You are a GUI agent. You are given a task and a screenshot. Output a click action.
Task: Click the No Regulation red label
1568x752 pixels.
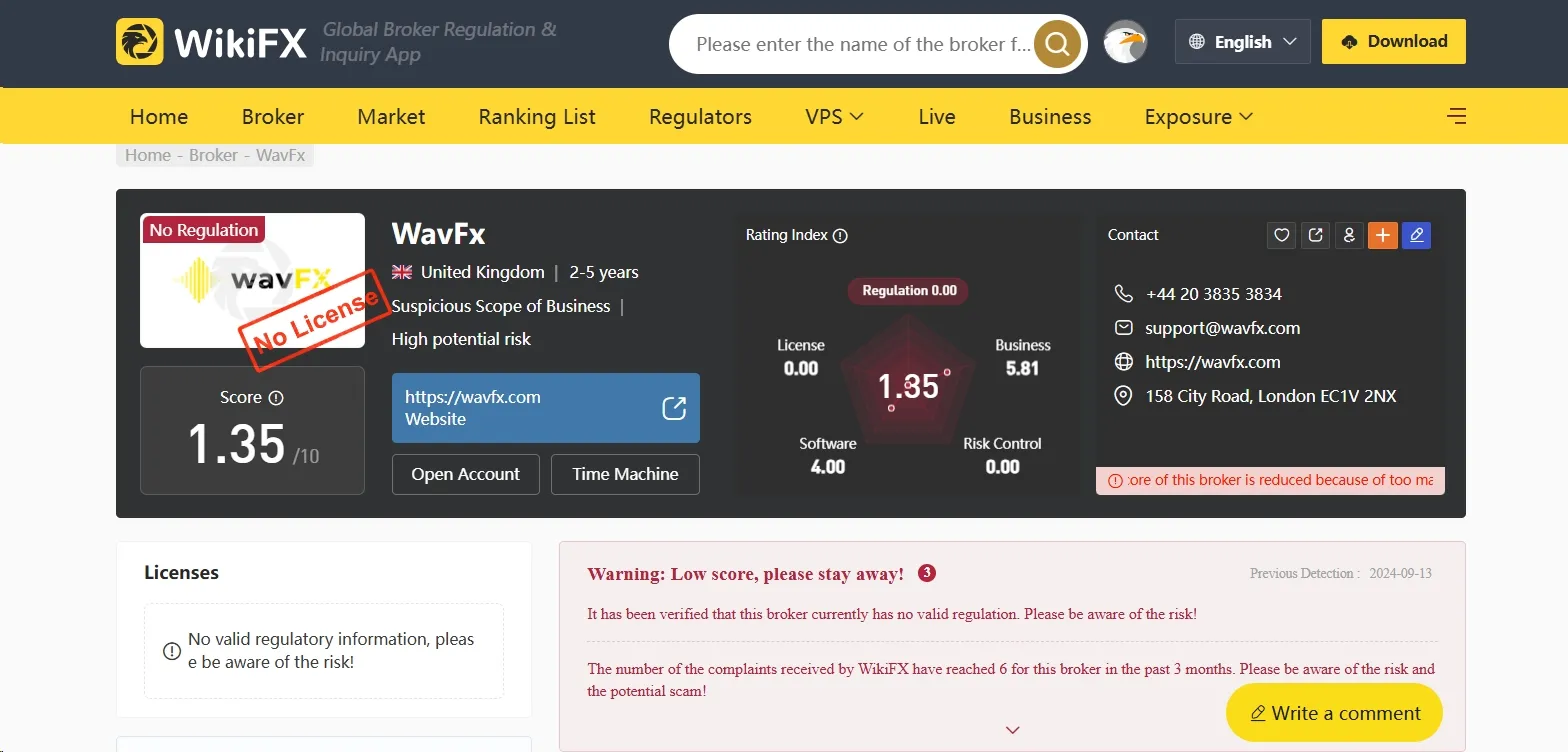tap(203, 230)
